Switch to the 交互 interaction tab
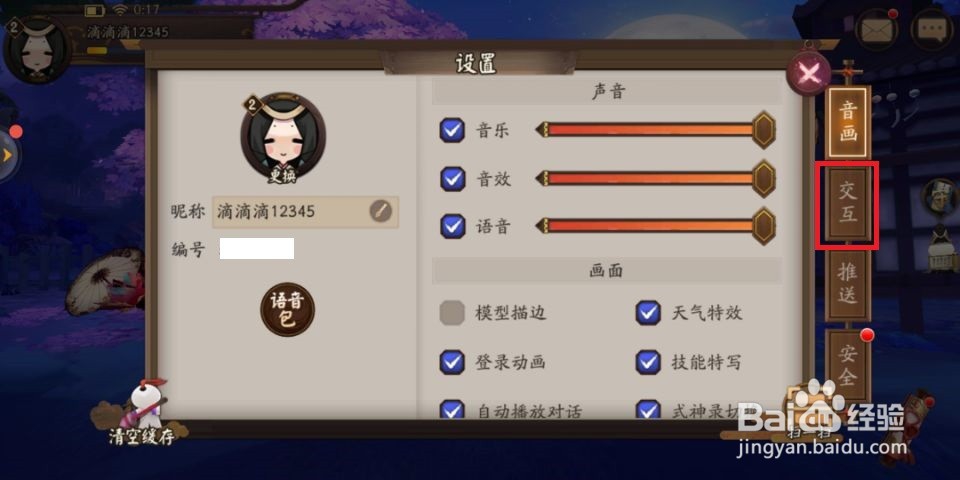960x480 pixels. (847, 204)
